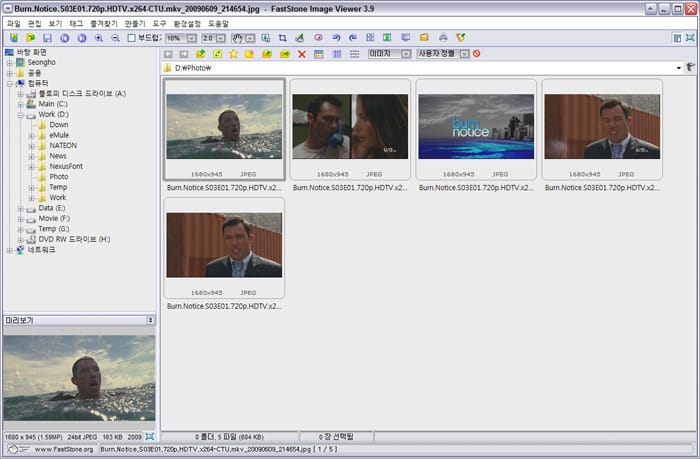Screen dimensions: 700x459
Task: Select the Photo folder in tree
Action: point(58,177)
